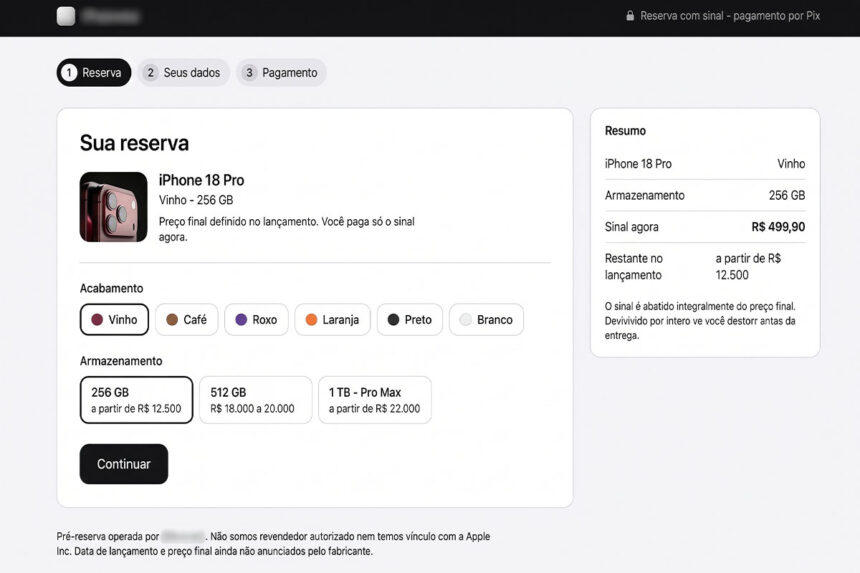
Task: Select the Laranja finish option
Action: click(332, 320)
